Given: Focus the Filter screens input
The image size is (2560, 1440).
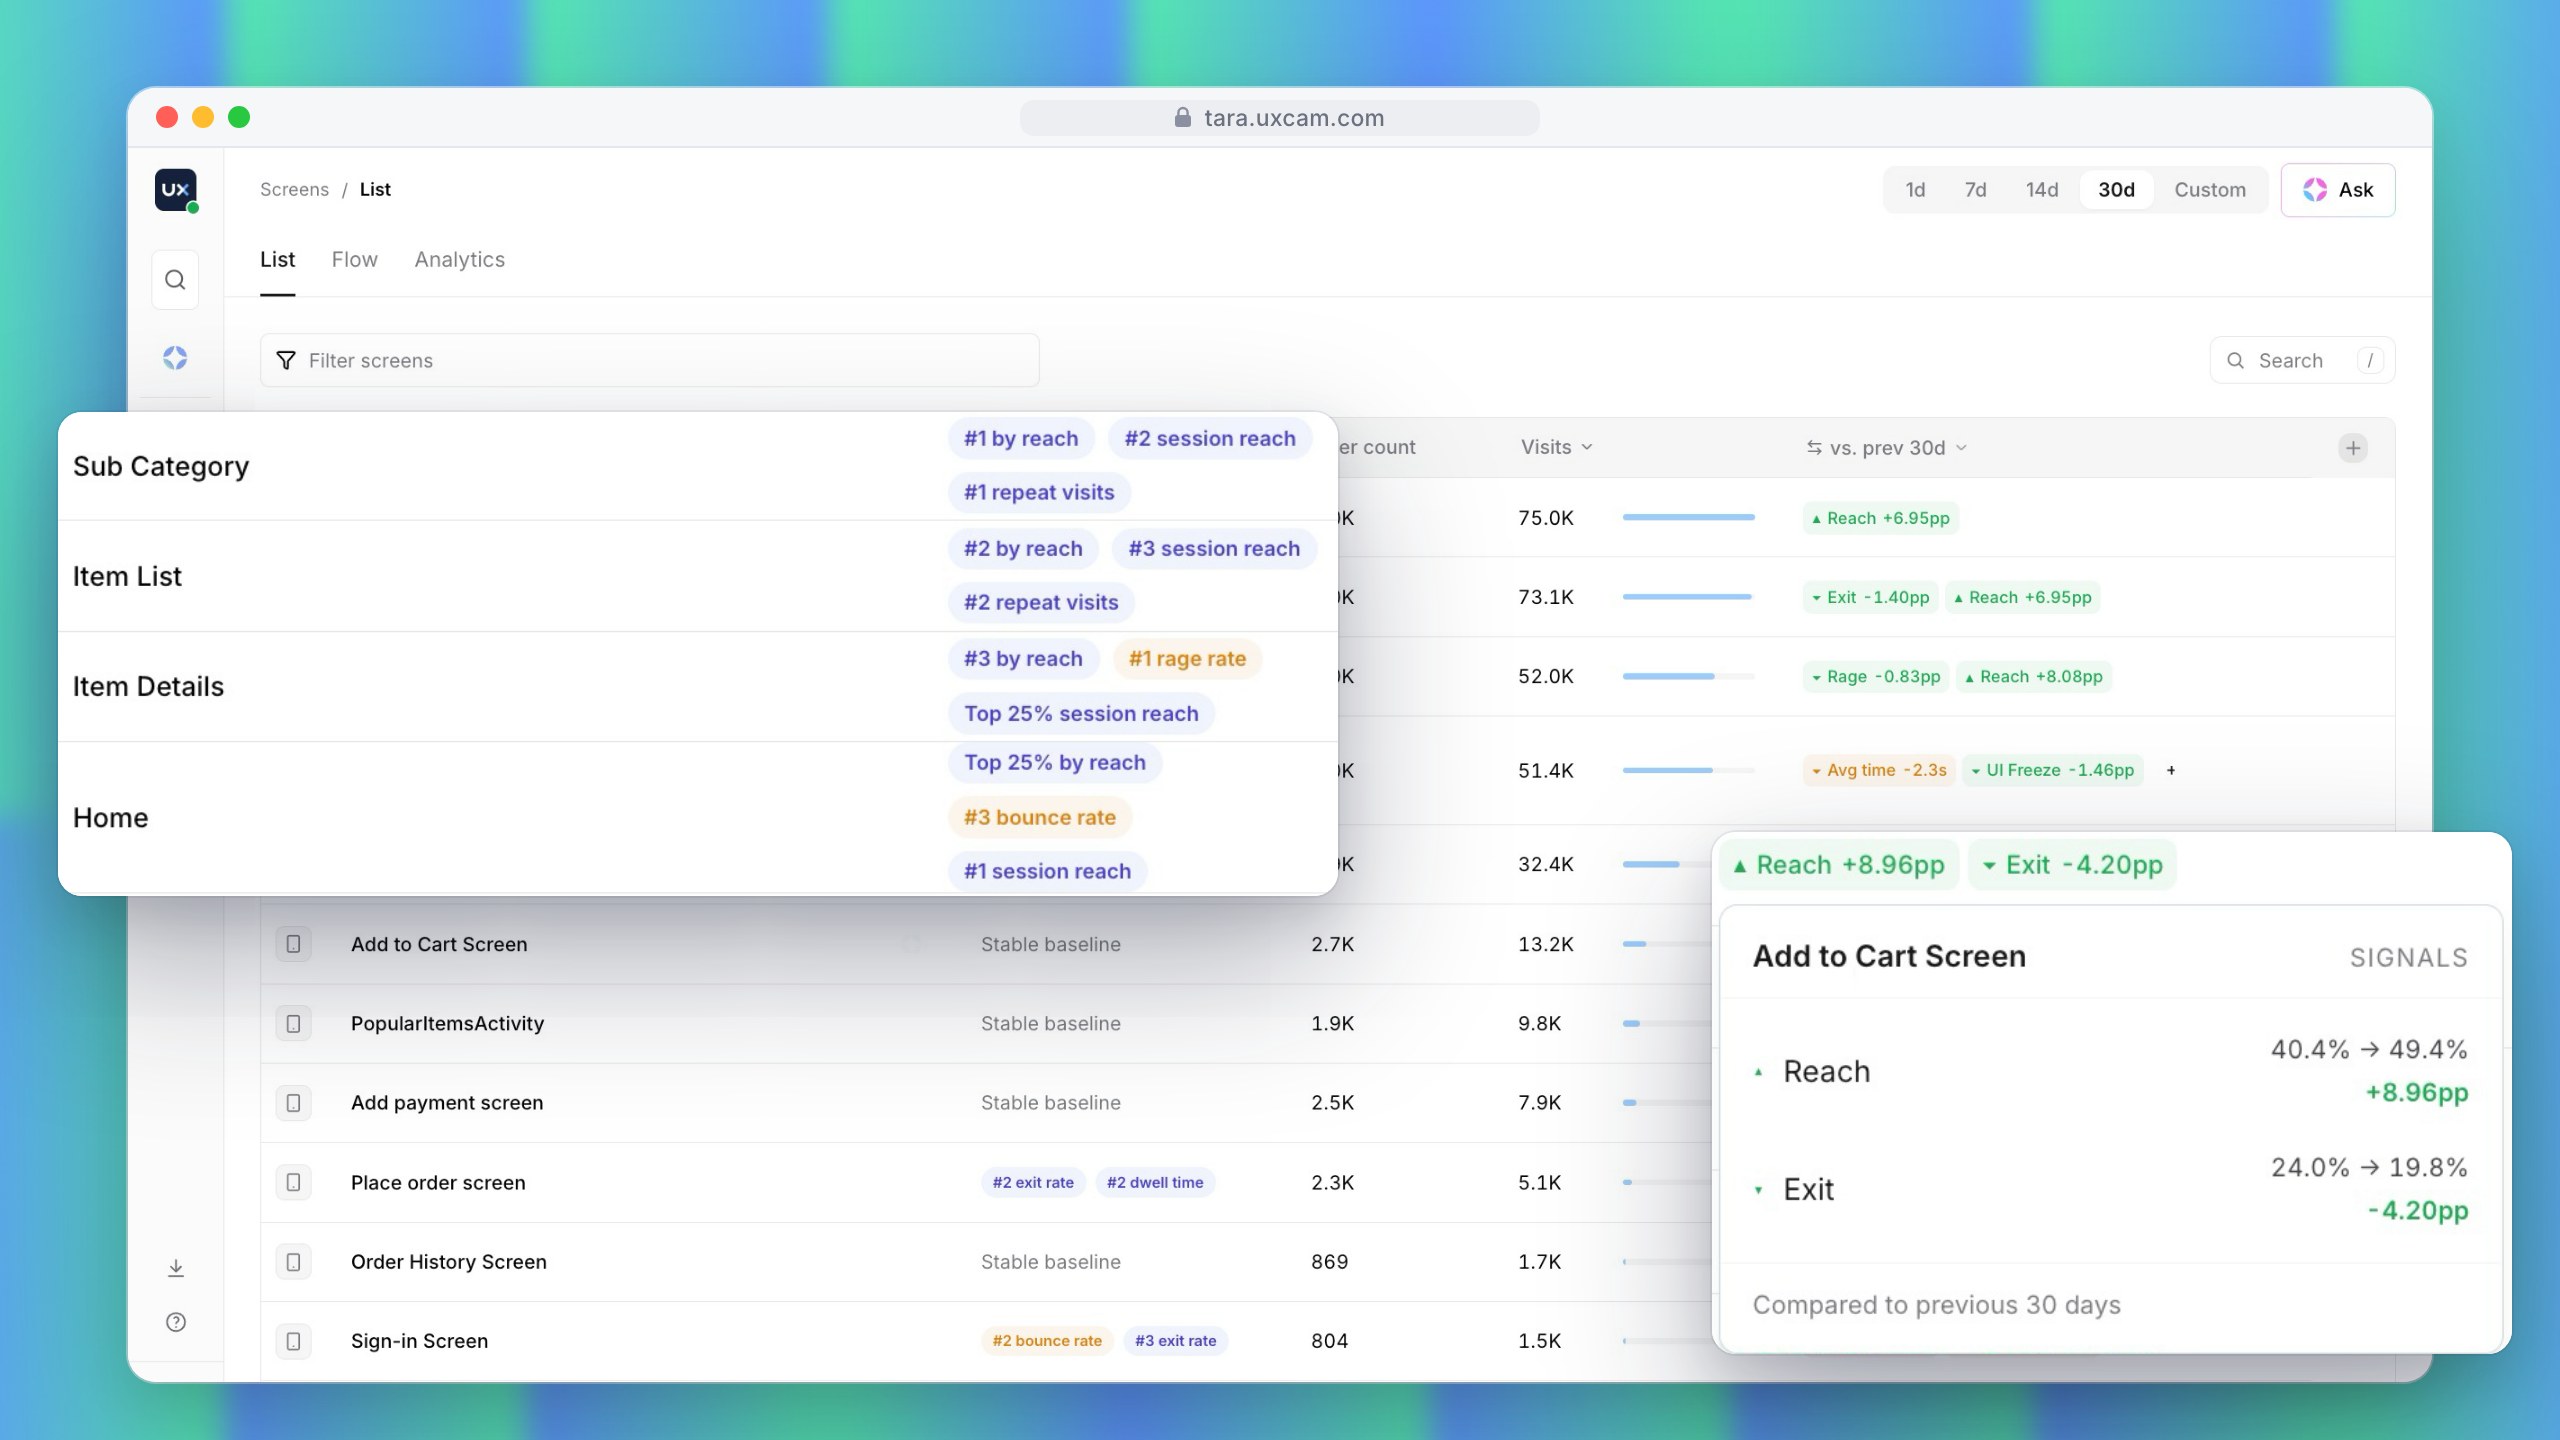Looking at the screenshot, I should click(650, 360).
